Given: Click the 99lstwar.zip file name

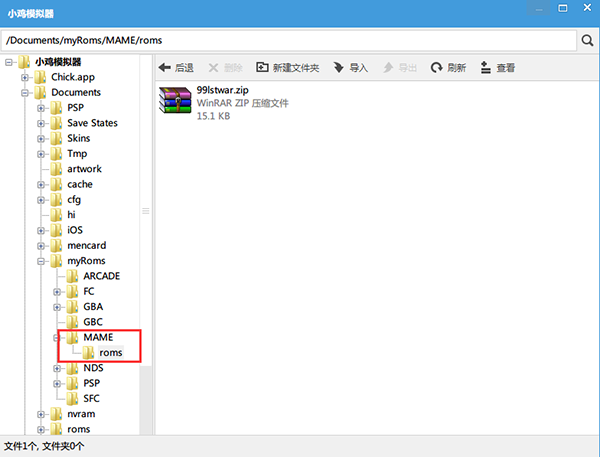Looking at the screenshot, I should point(222,90).
